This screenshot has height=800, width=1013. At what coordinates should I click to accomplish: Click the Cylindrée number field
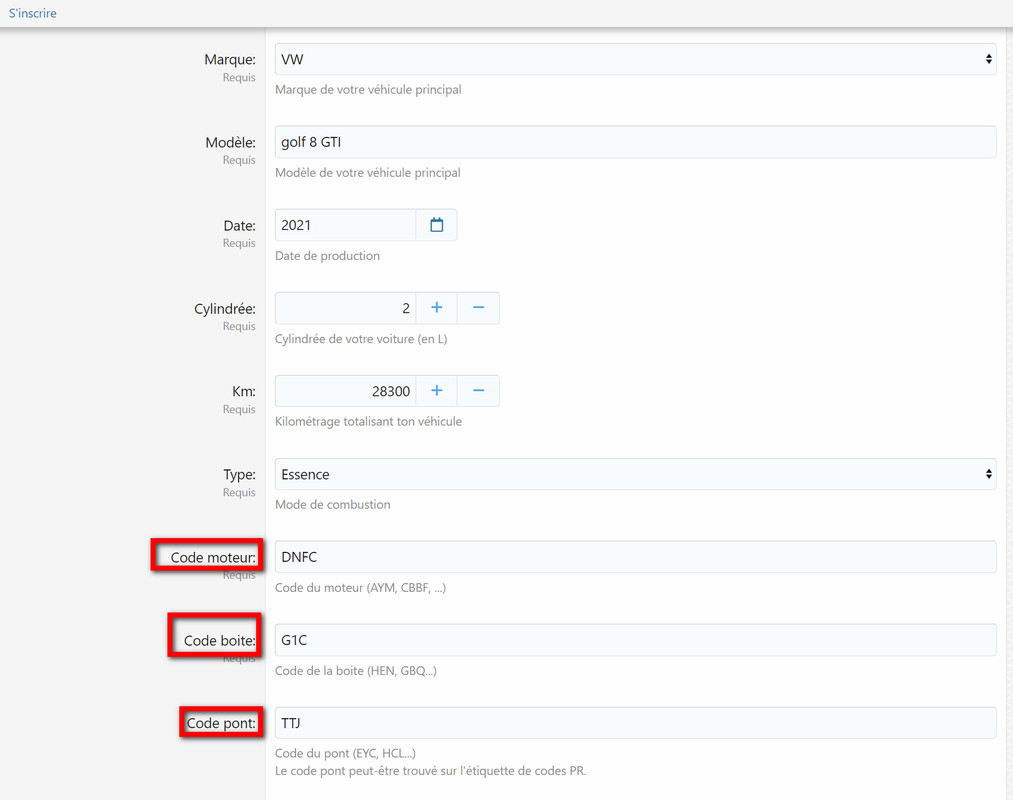346,308
